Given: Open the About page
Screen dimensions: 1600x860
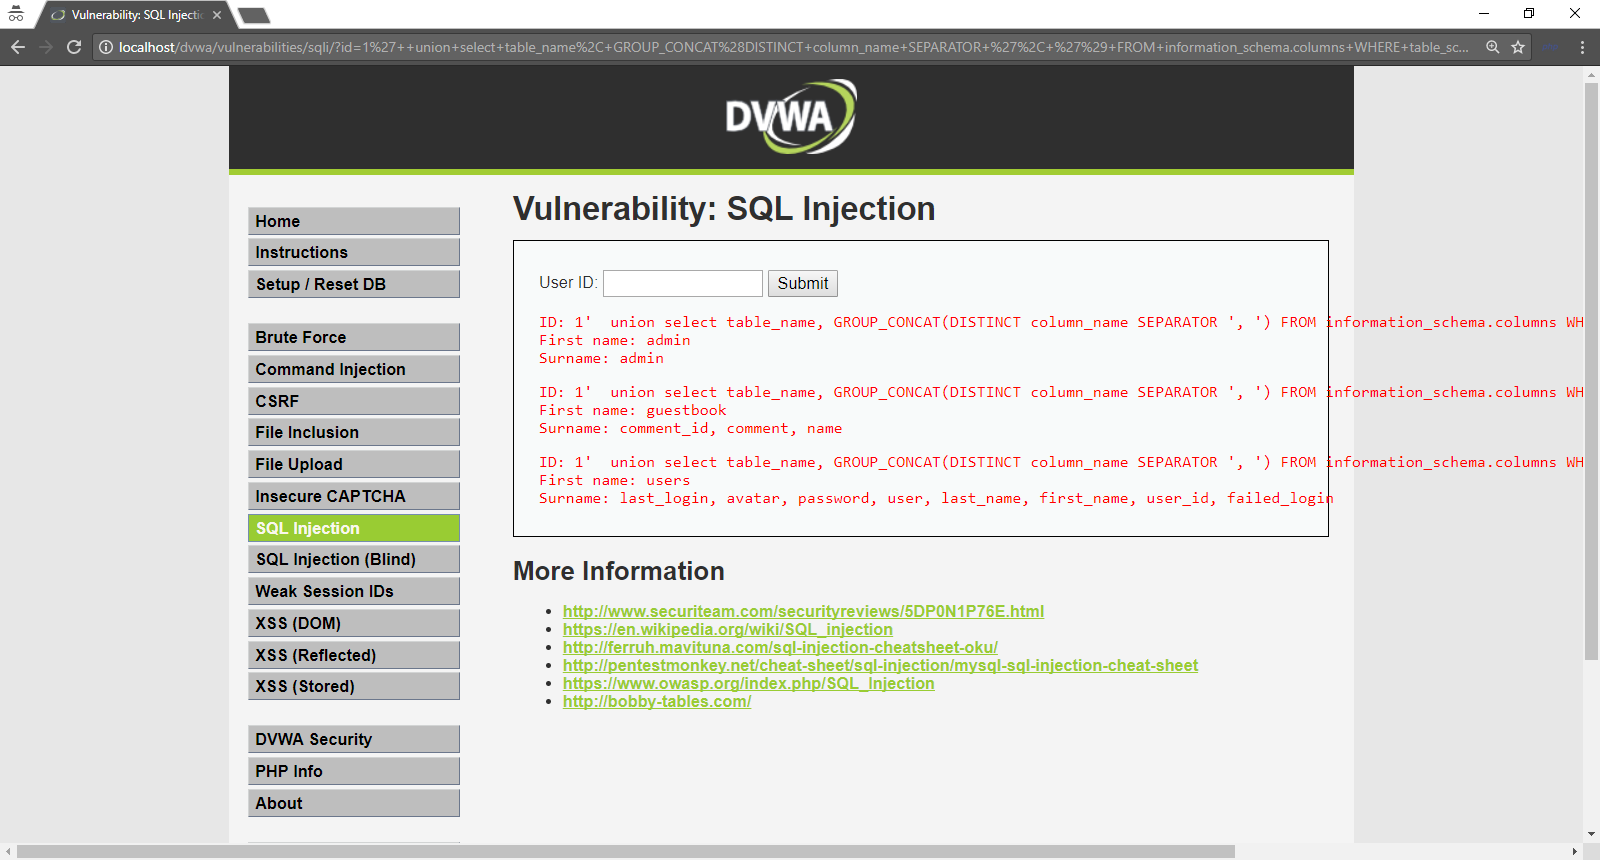Looking at the screenshot, I should [x=354, y=803].
